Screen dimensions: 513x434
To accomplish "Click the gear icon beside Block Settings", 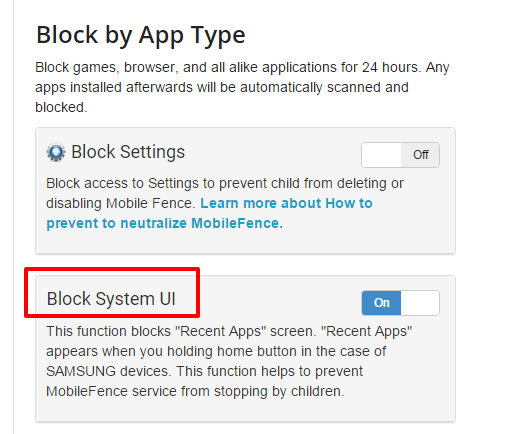I will 56,152.
